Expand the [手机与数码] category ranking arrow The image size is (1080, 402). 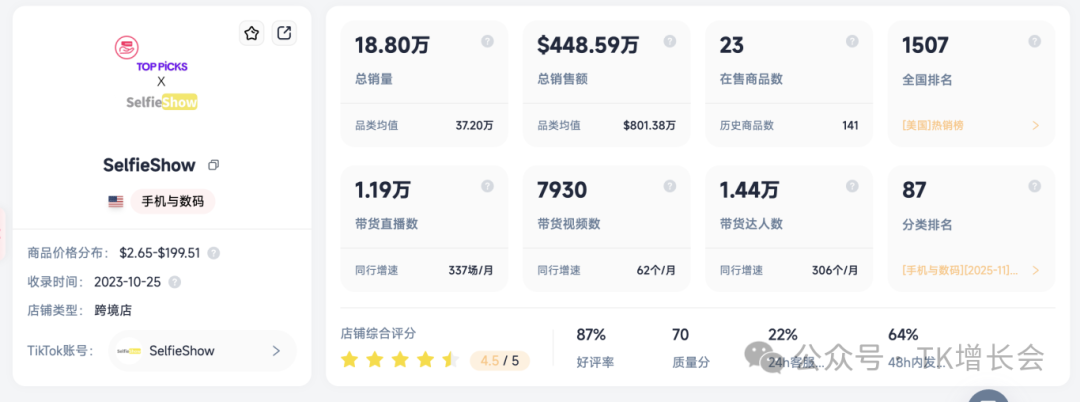(x=1035, y=270)
